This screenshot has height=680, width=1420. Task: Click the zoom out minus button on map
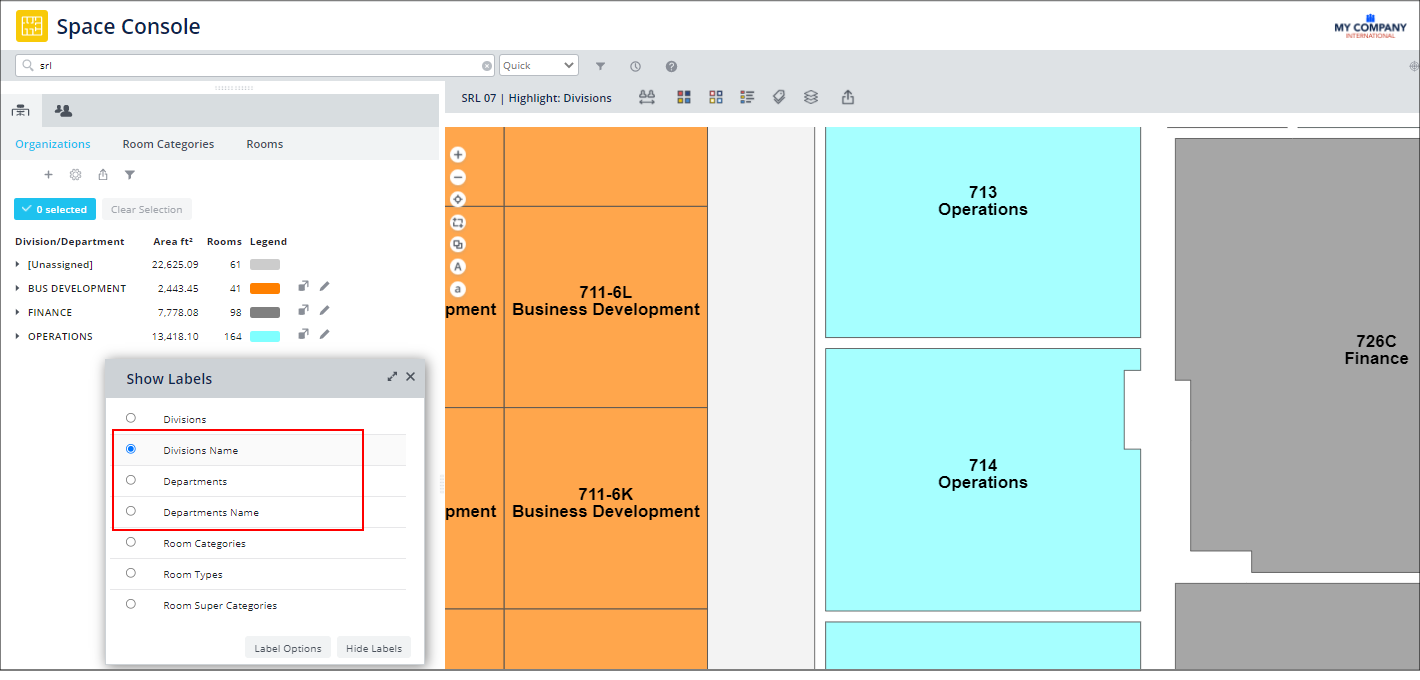(458, 177)
